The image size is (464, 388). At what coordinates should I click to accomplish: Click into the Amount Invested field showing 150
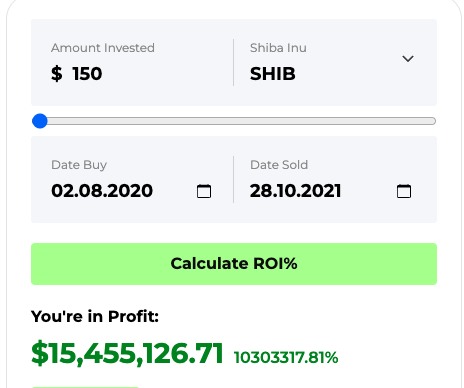pyautogui.click(x=87, y=74)
